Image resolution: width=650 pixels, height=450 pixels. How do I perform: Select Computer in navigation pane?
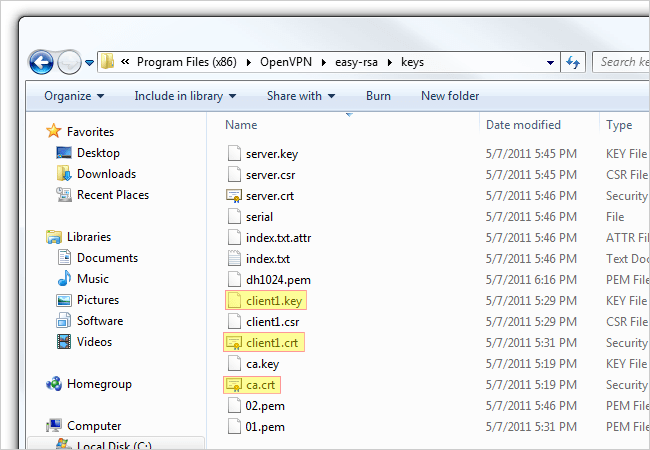pyautogui.click(x=94, y=426)
